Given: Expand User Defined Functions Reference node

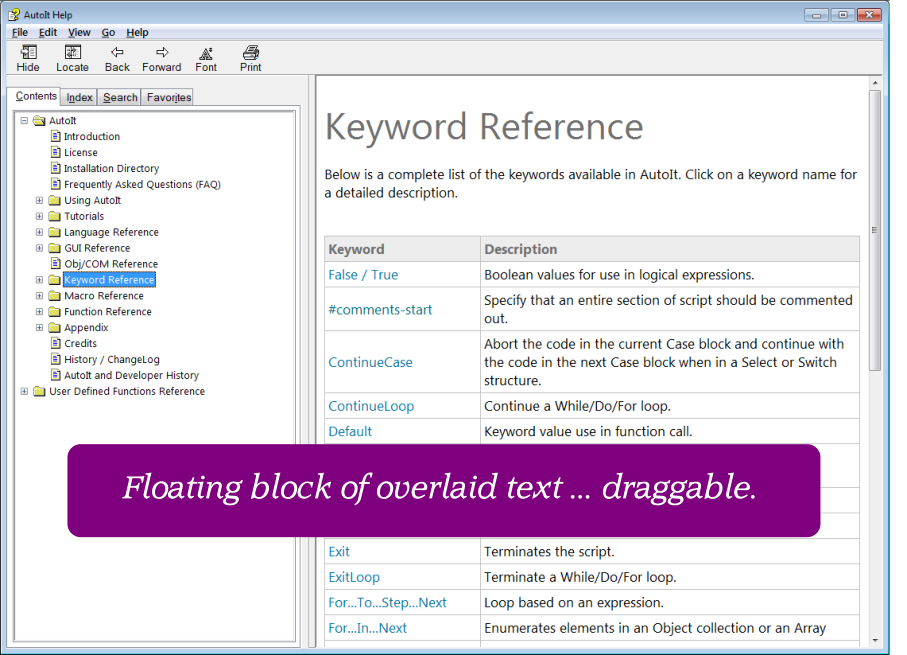Looking at the screenshot, I should (x=24, y=392).
